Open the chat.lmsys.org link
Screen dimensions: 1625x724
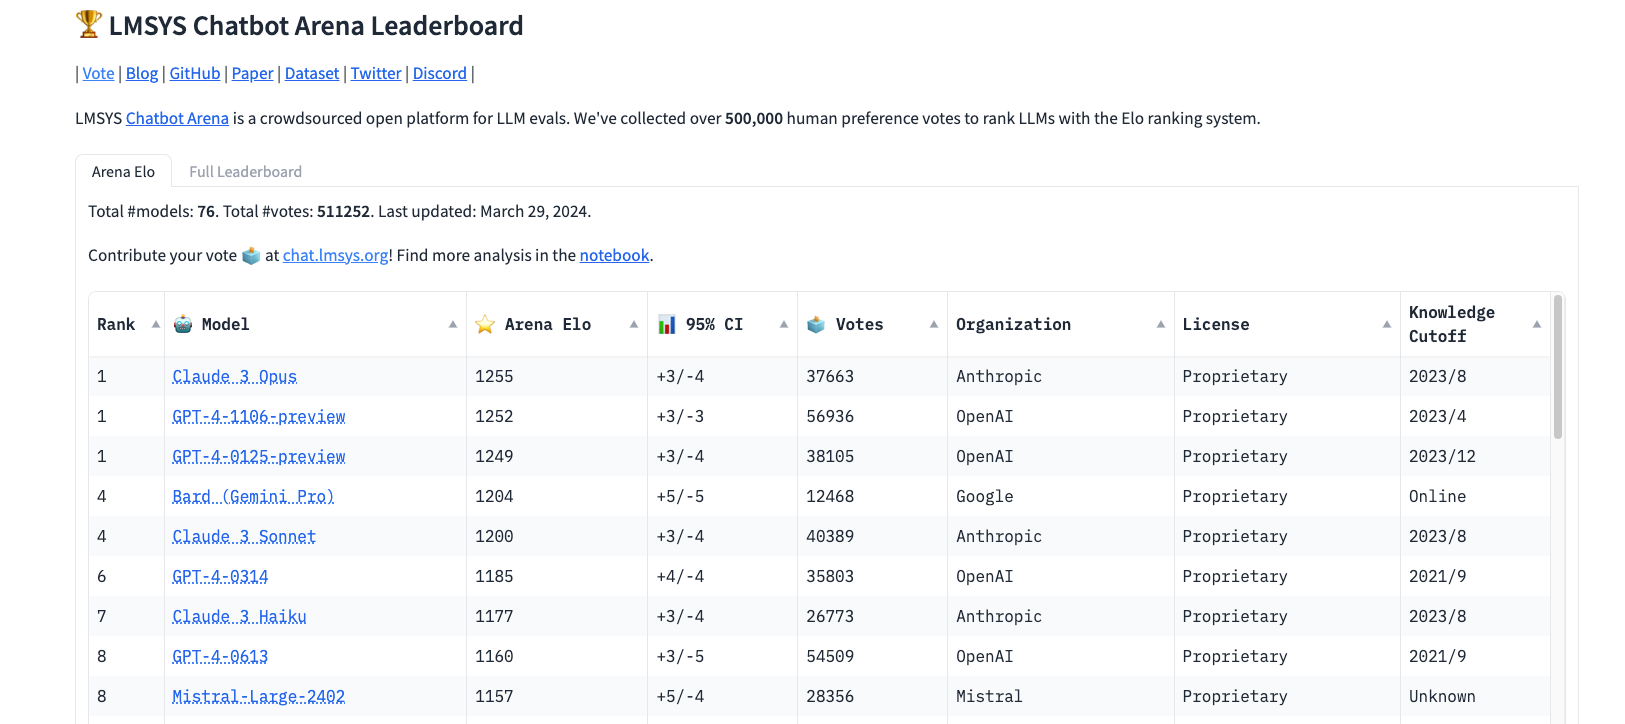(x=335, y=255)
